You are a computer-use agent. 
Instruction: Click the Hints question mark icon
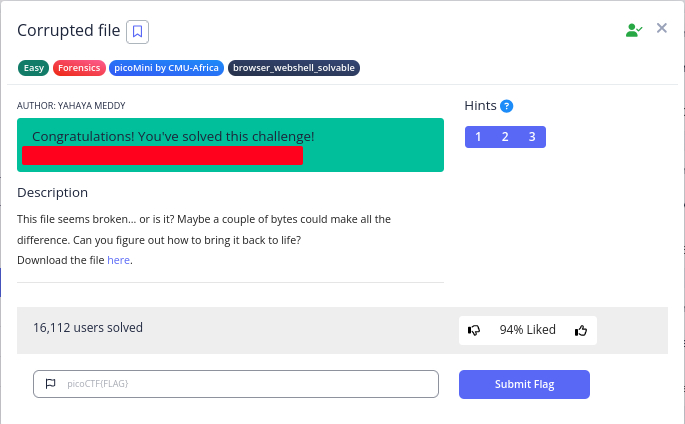(x=507, y=106)
